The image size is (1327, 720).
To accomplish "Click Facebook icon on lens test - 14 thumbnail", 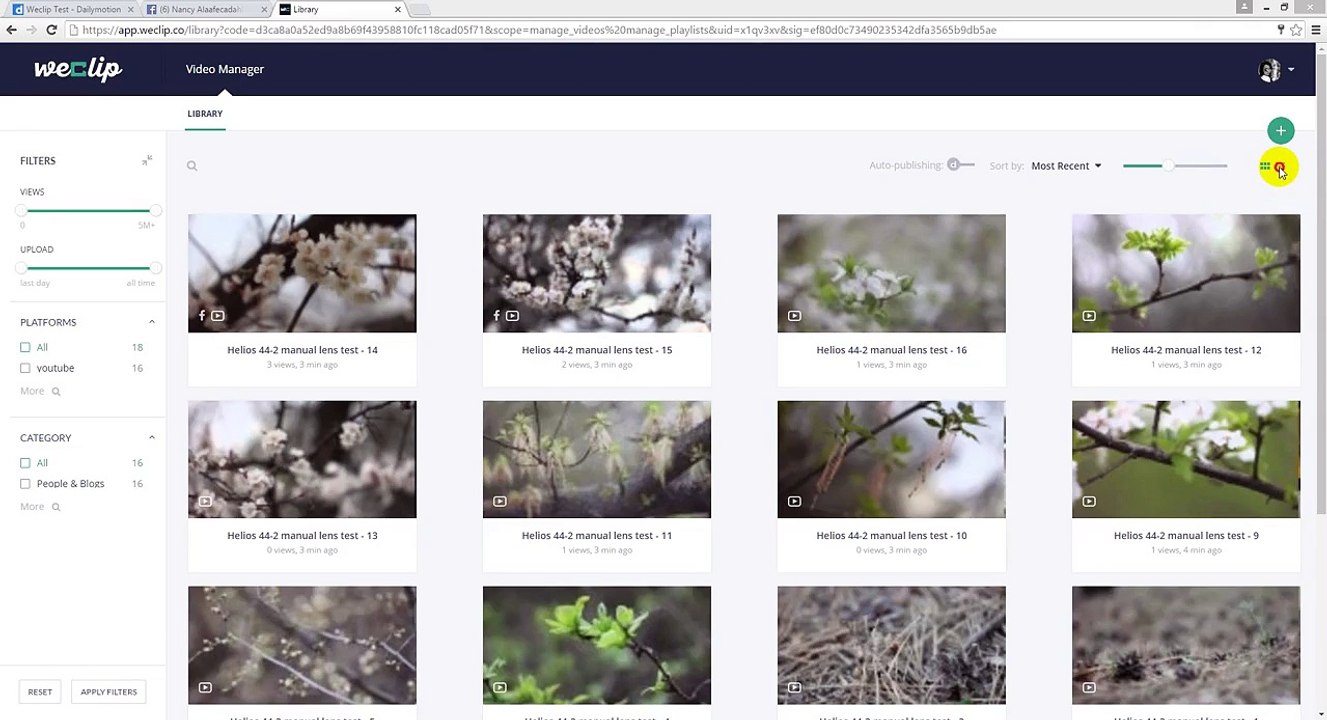I will click(x=202, y=316).
